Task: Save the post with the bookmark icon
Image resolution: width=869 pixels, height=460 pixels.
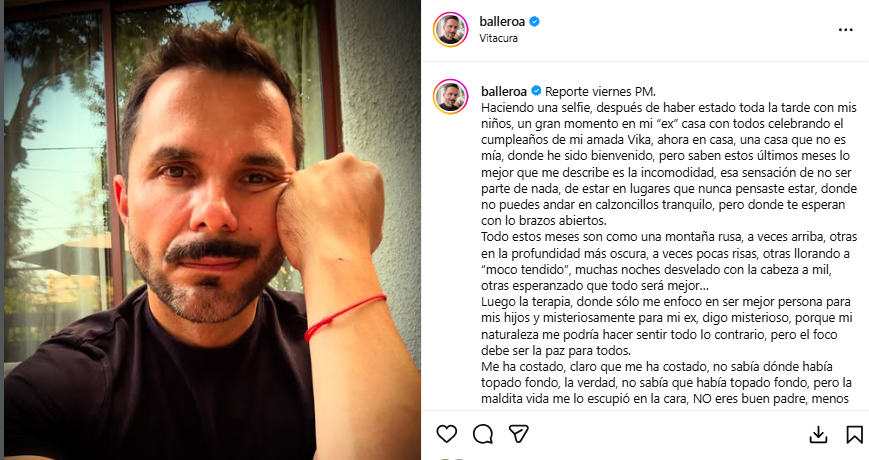Action: coord(854,435)
